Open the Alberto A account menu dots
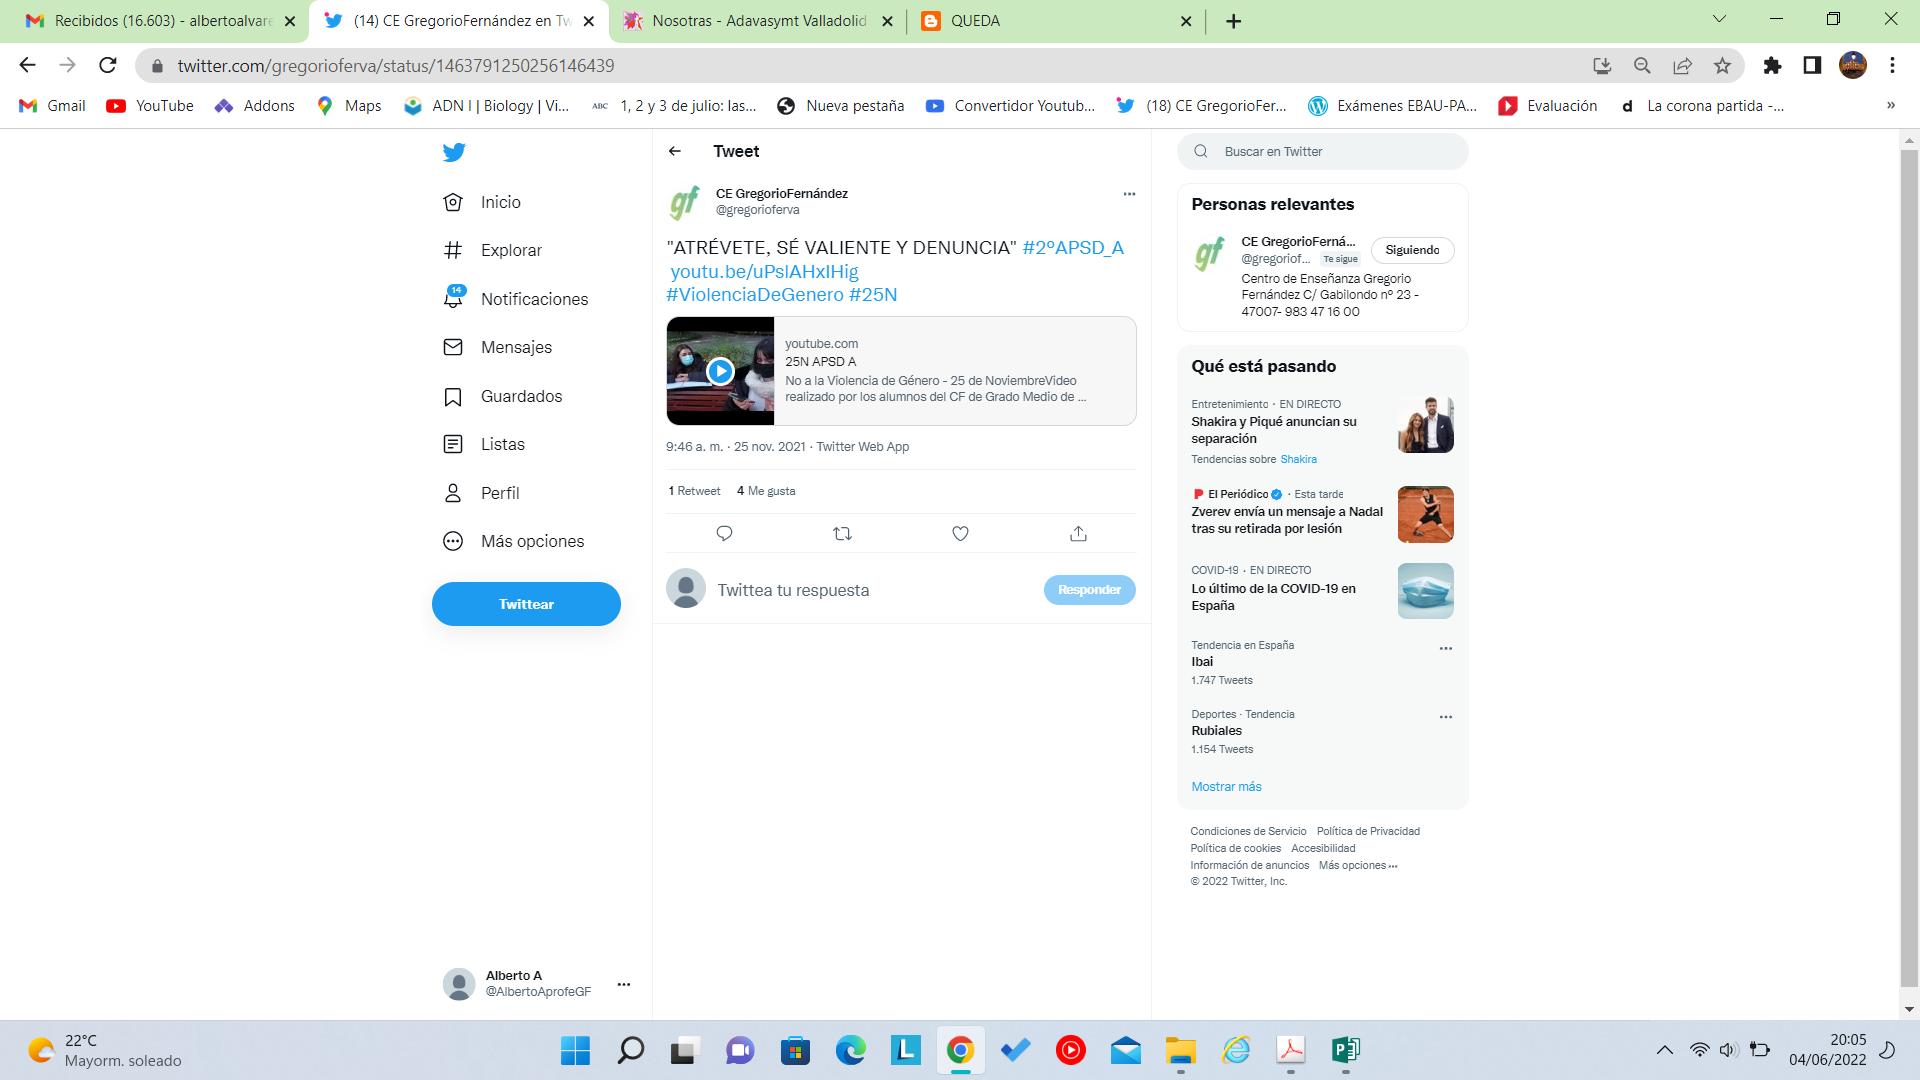This screenshot has height=1080, width=1920. (624, 984)
